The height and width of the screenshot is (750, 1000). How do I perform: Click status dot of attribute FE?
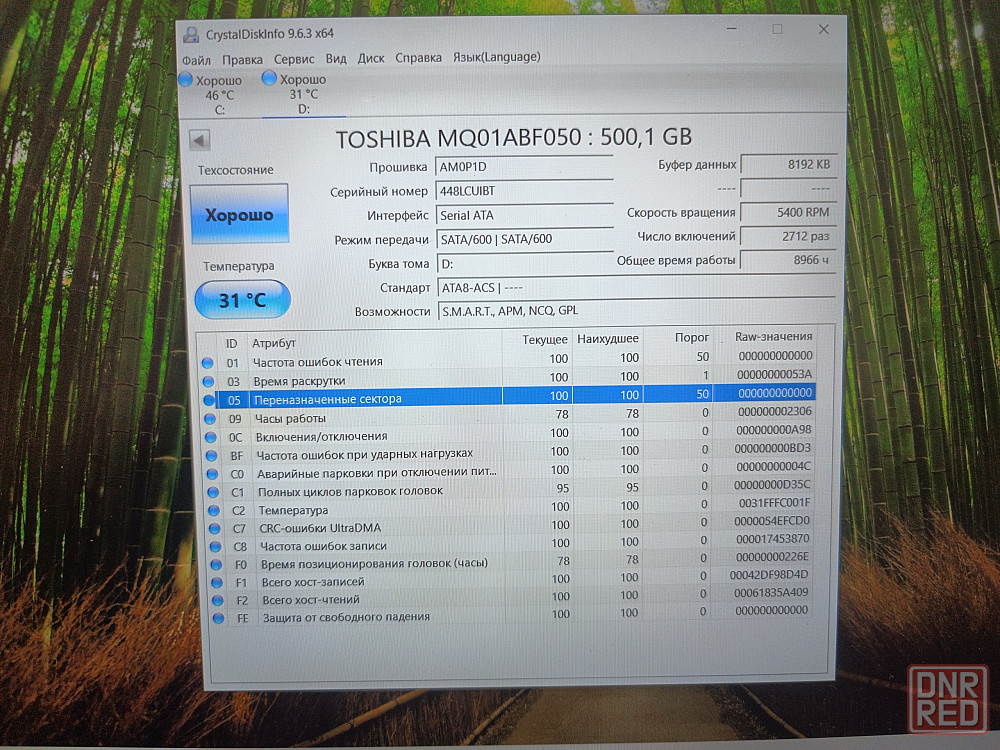coord(218,618)
